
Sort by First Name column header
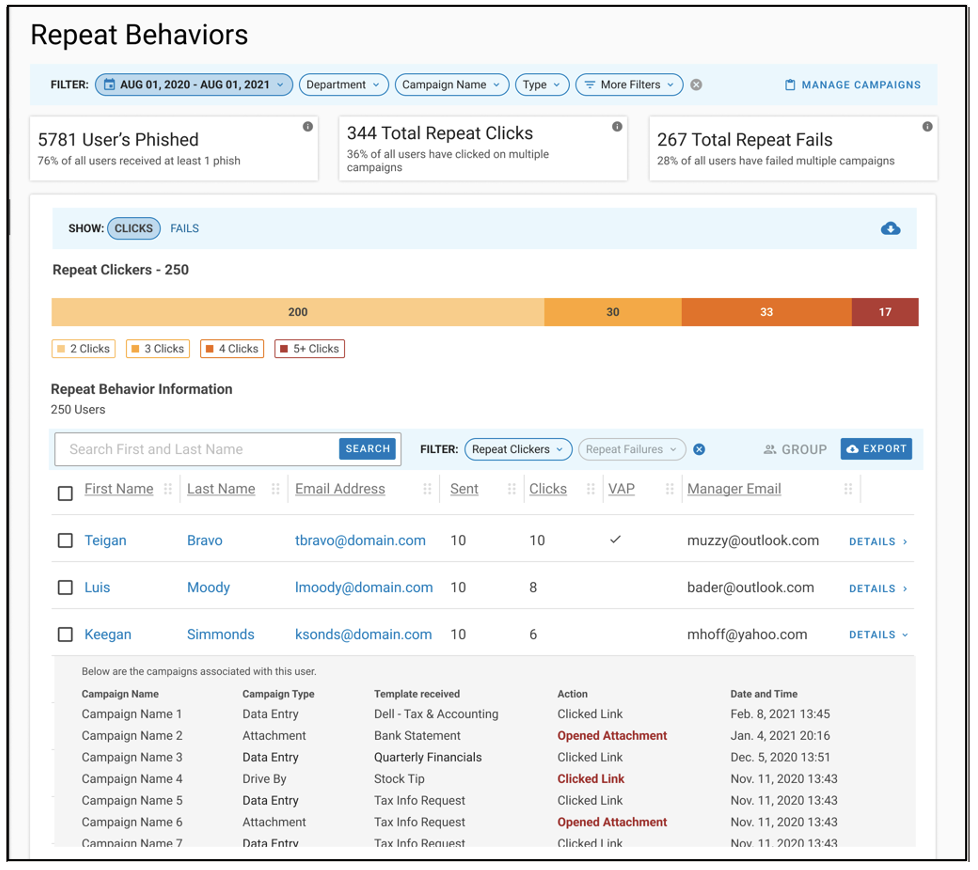[x=119, y=489]
